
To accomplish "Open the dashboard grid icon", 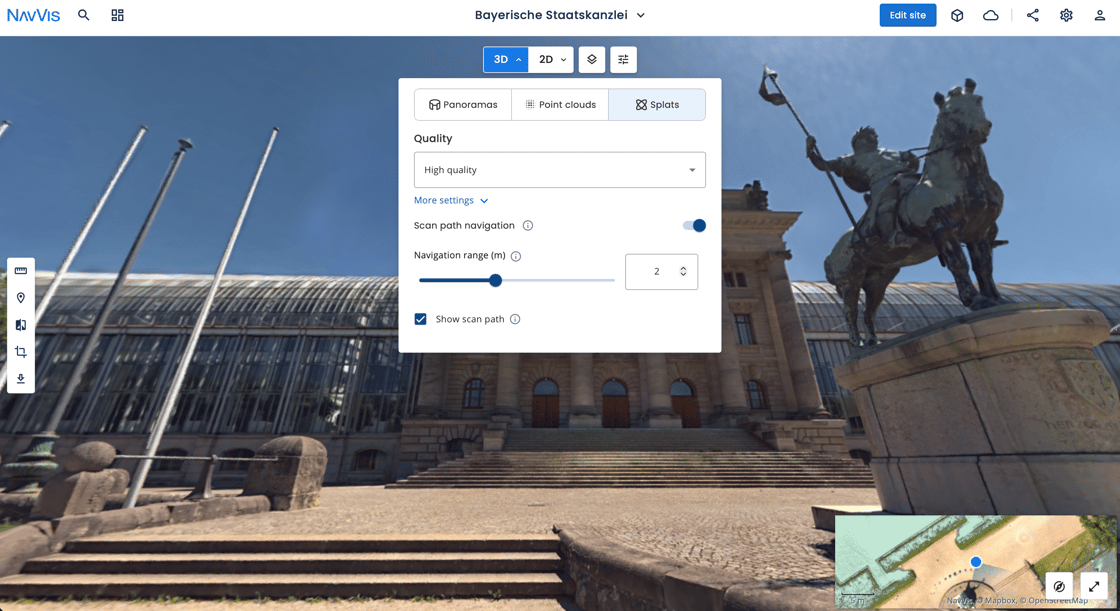I will point(117,15).
